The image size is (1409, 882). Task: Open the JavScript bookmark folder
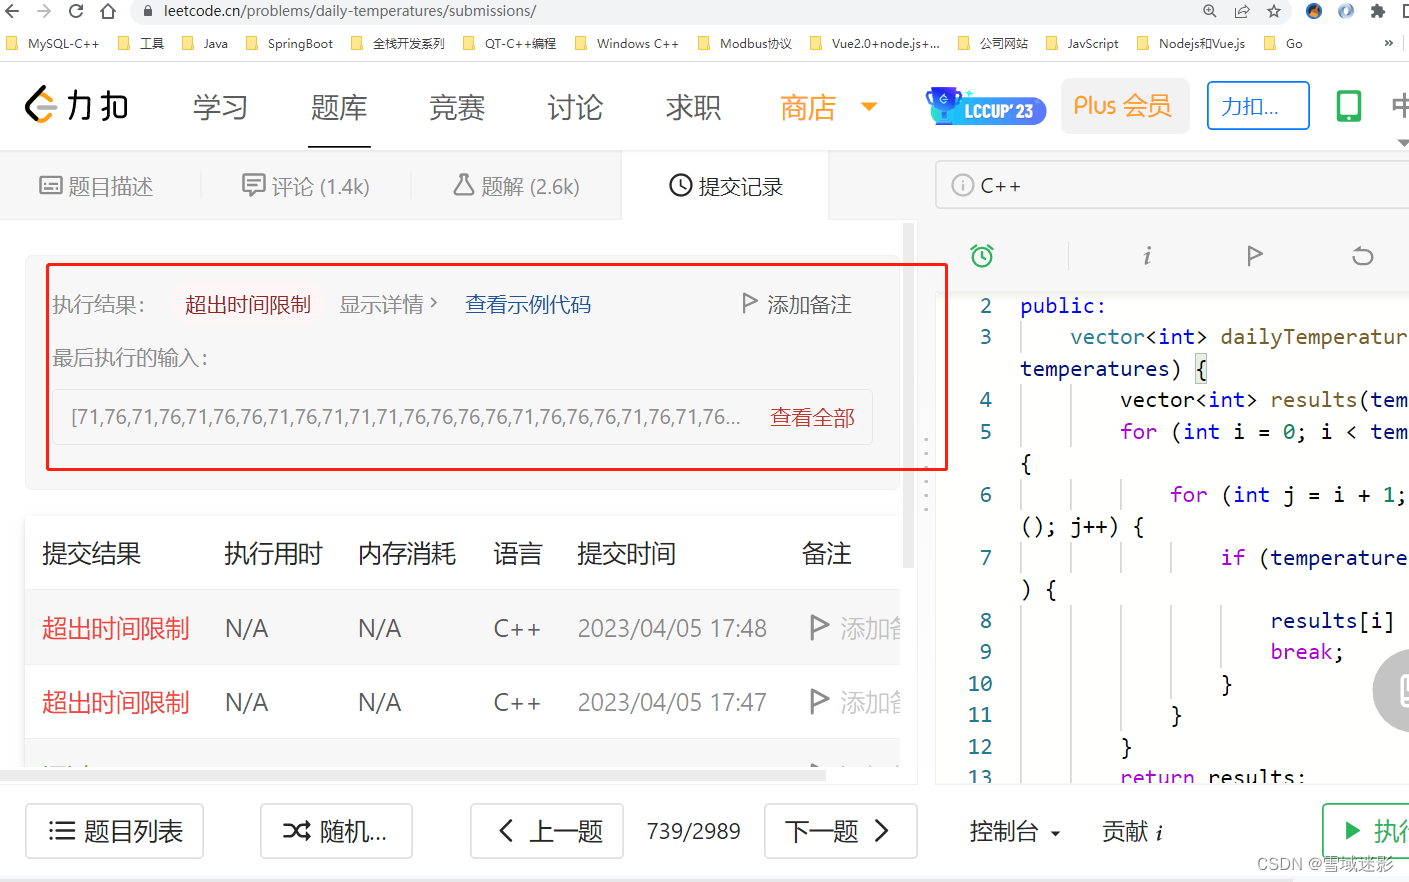(x=1082, y=43)
